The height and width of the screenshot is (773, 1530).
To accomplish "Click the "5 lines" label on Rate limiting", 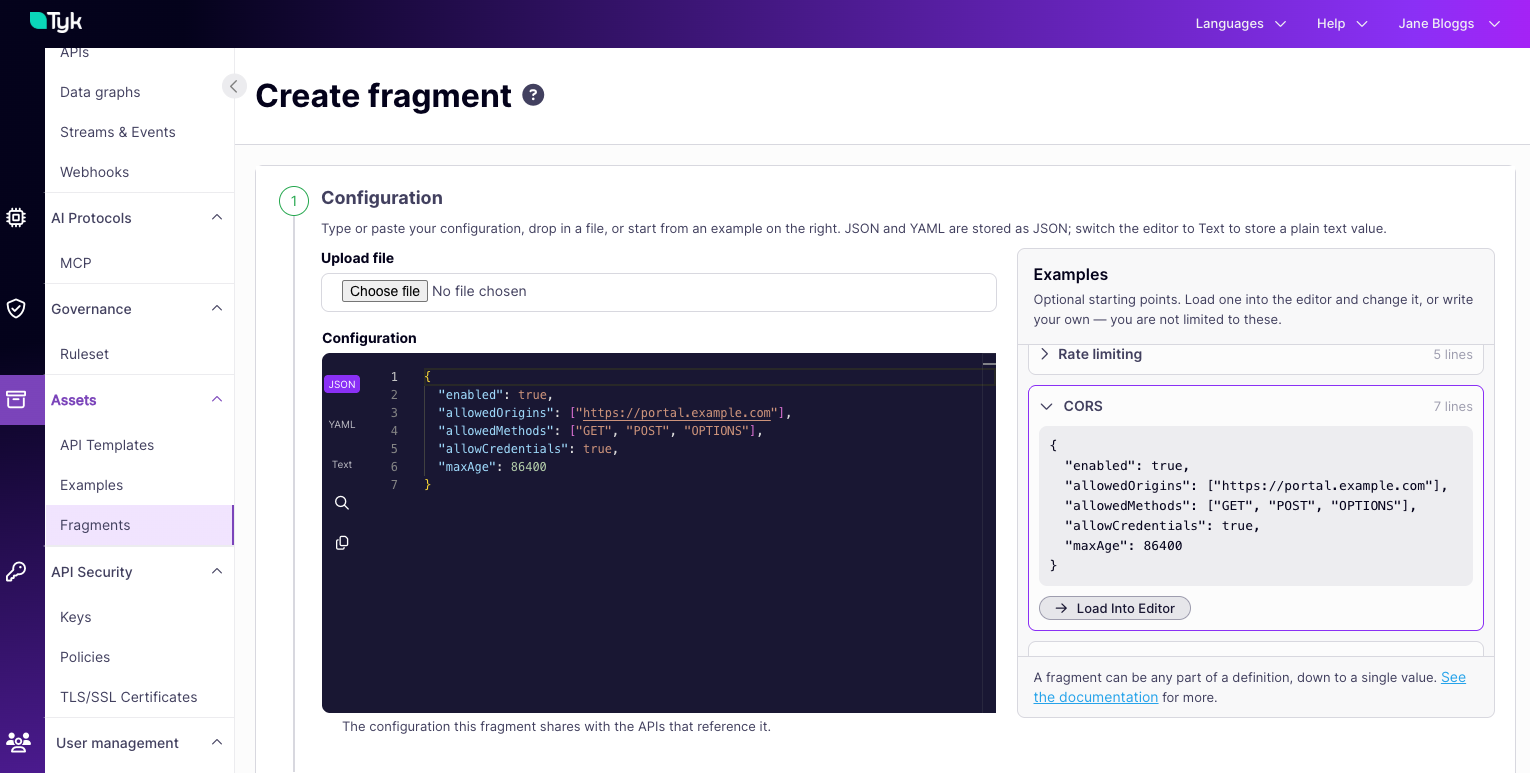I will (1452, 354).
